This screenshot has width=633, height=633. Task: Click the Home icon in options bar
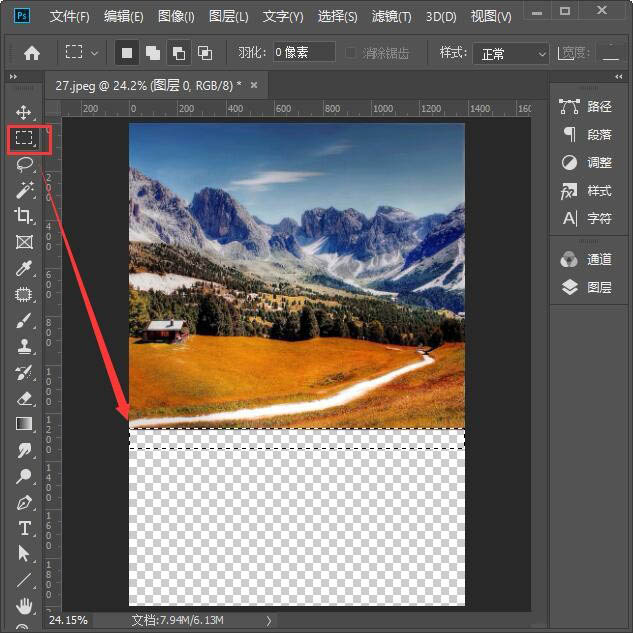point(32,53)
